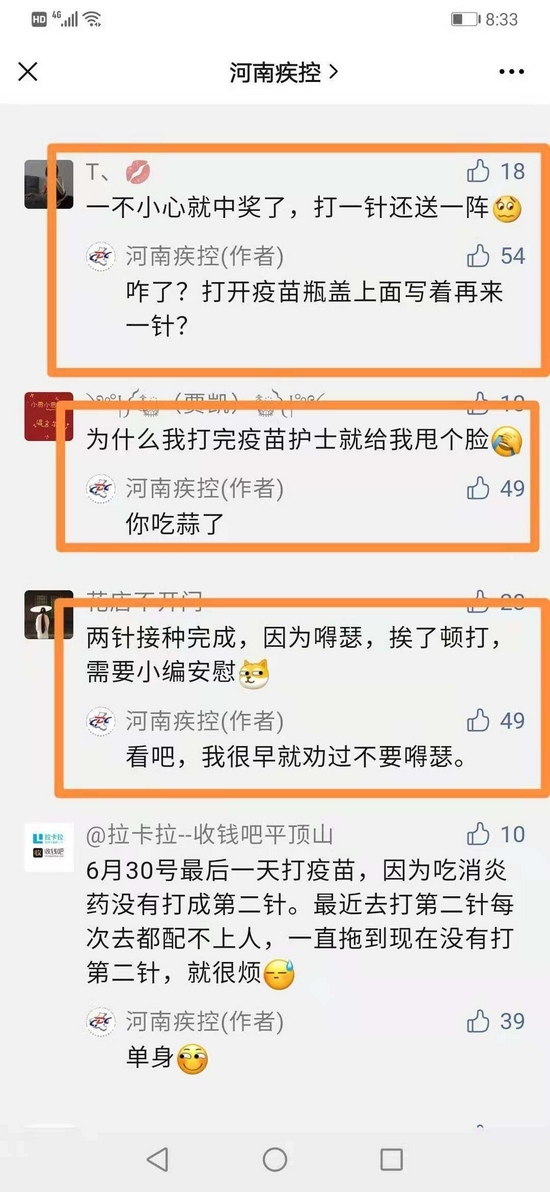Tap the 河南疾控 logo beside 咋了 reply

(x=100, y=257)
